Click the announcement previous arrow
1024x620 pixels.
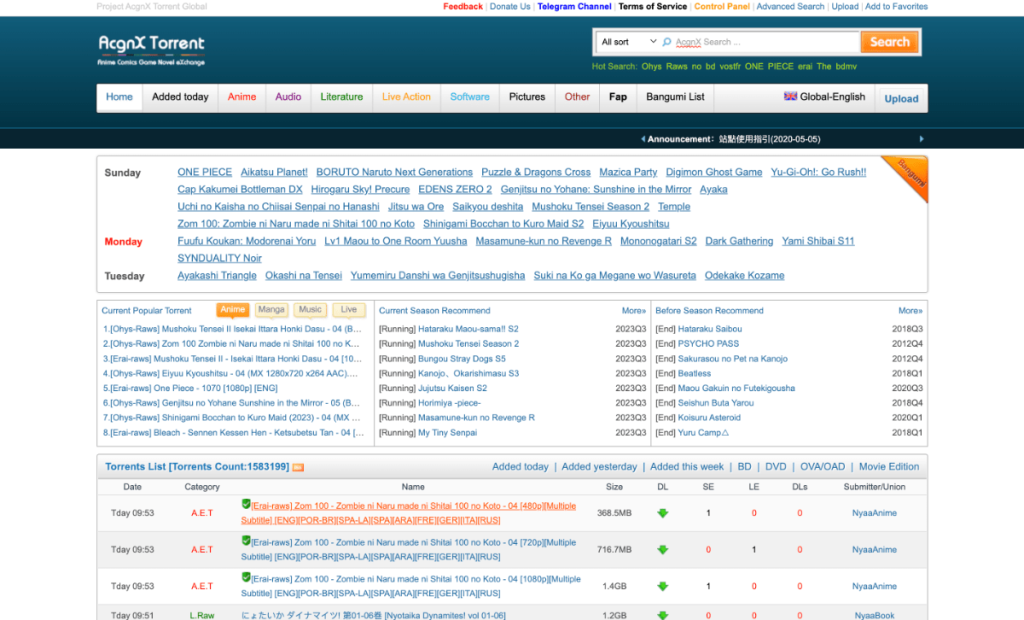[643, 139]
